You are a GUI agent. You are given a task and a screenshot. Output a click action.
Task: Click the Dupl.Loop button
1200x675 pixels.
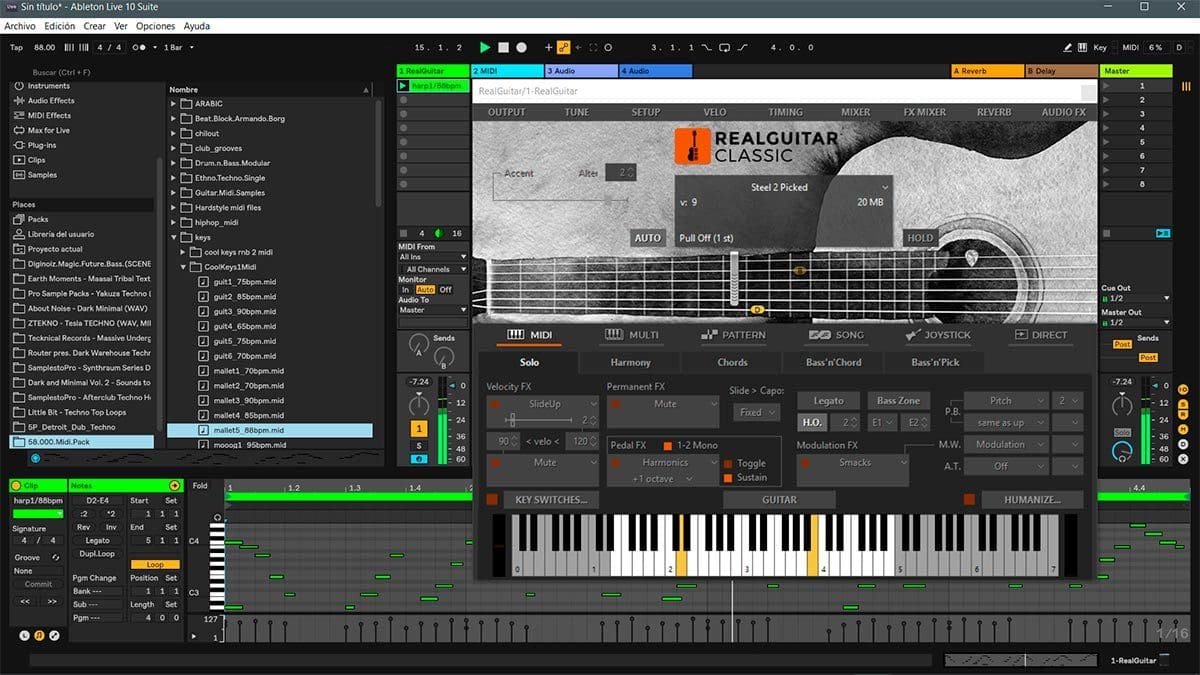97,553
